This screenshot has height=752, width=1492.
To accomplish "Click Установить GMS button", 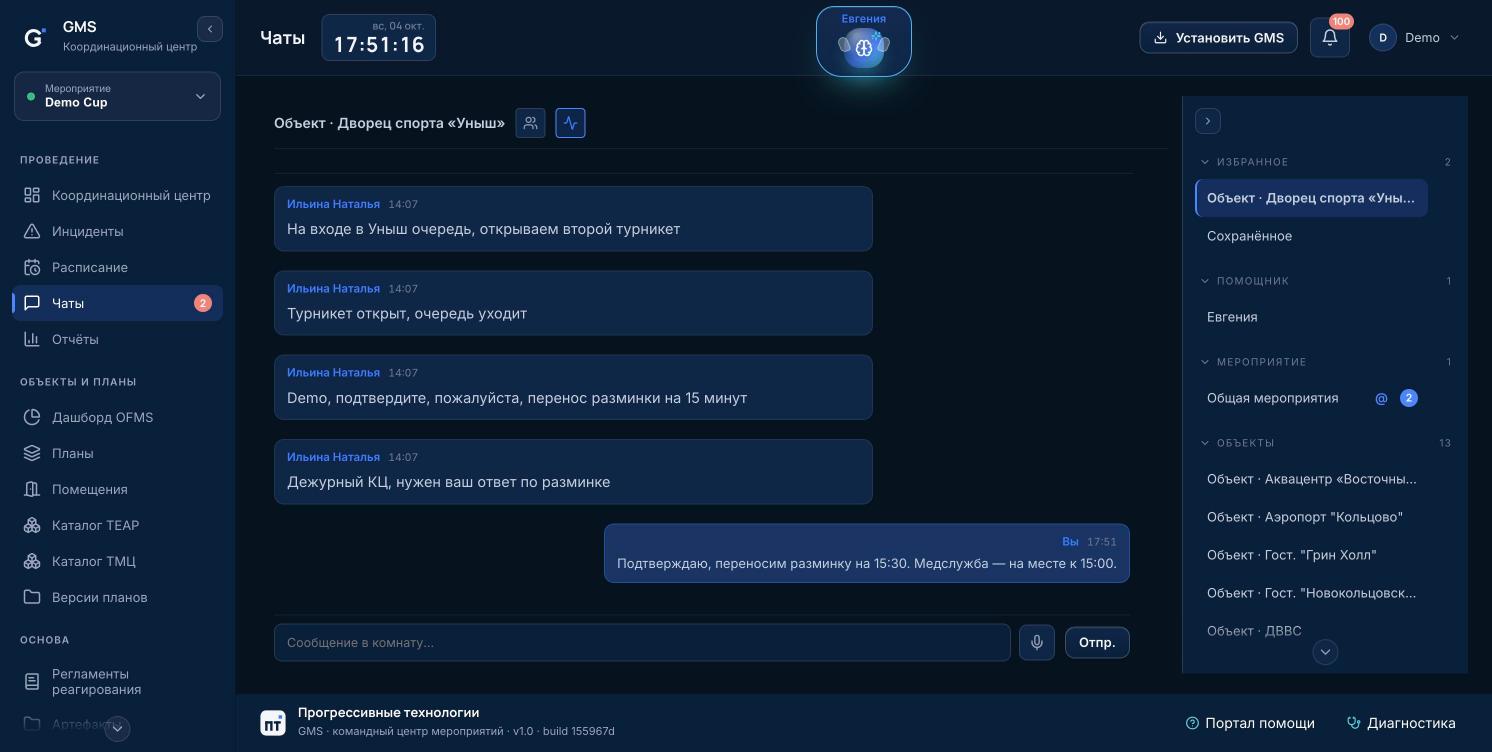I will [1218, 38].
